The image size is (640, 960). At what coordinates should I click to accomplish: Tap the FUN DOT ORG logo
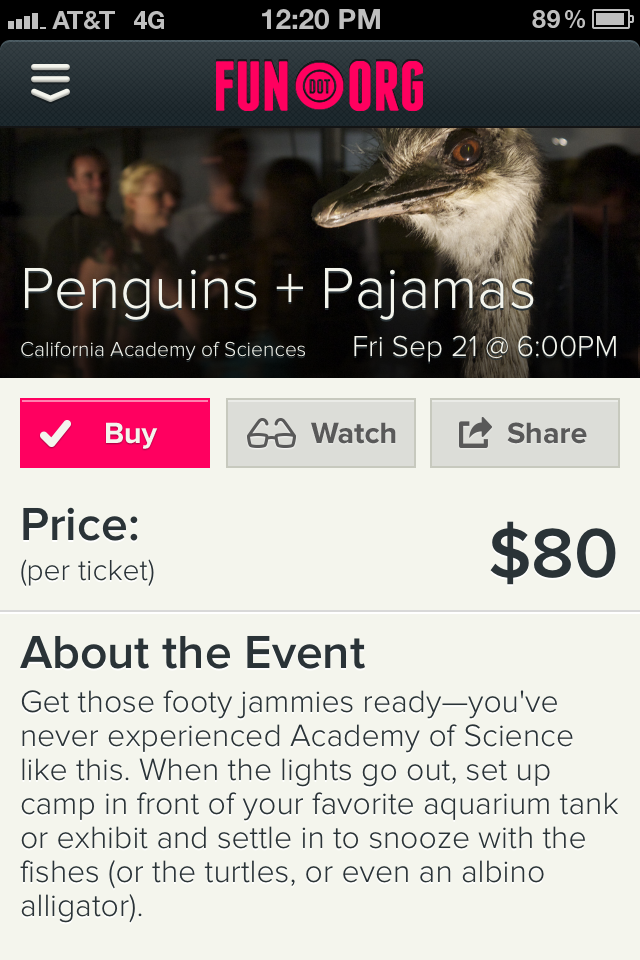[x=319, y=85]
